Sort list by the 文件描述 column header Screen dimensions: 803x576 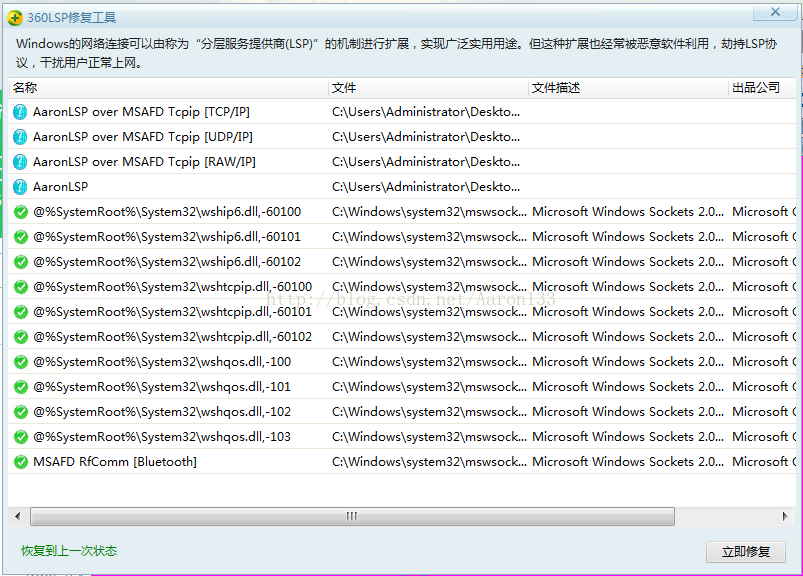click(x=628, y=88)
